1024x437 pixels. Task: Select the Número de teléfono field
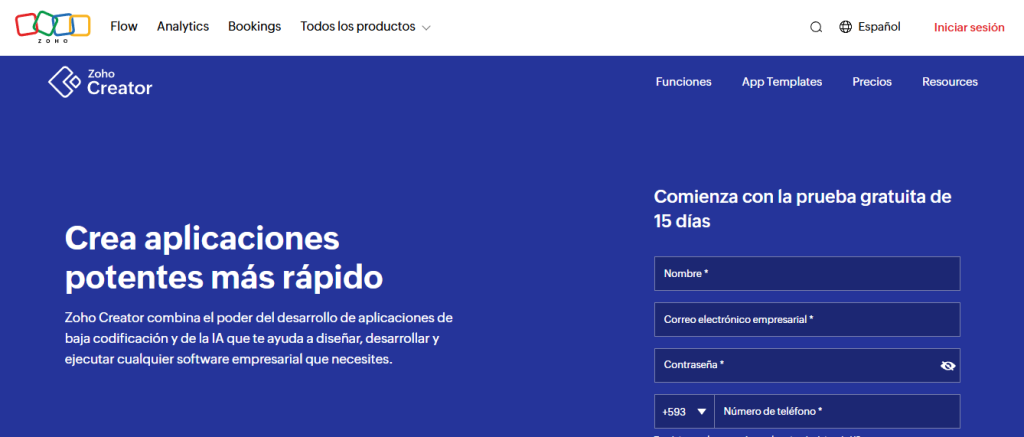pos(838,412)
